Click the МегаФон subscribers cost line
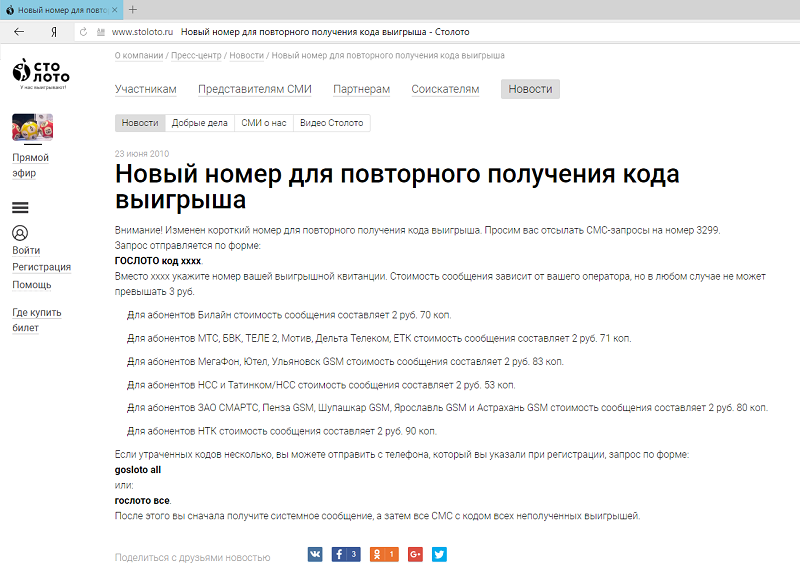800x569 pixels. [x=345, y=361]
